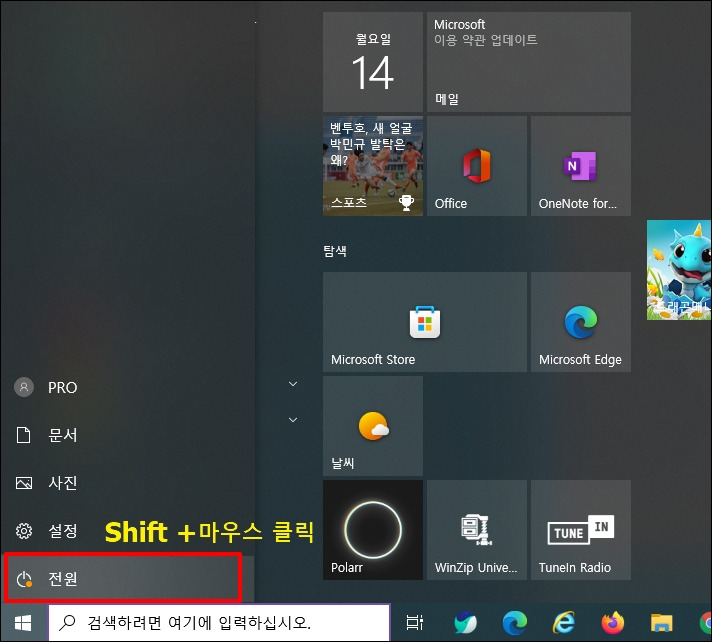
Task: Open the Microsoft Edge tile
Action: click(581, 322)
